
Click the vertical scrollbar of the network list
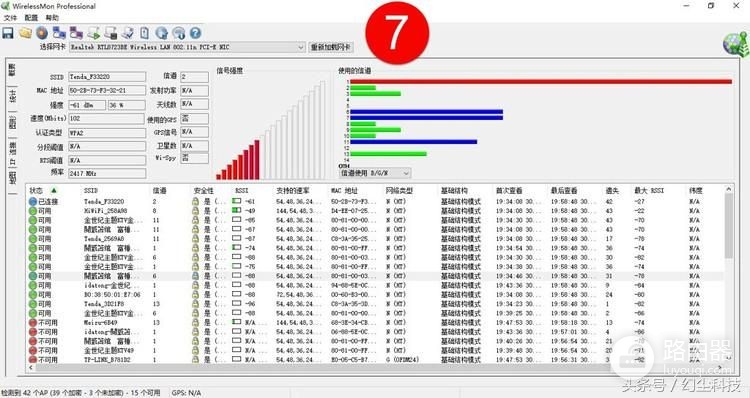point(728,275)
